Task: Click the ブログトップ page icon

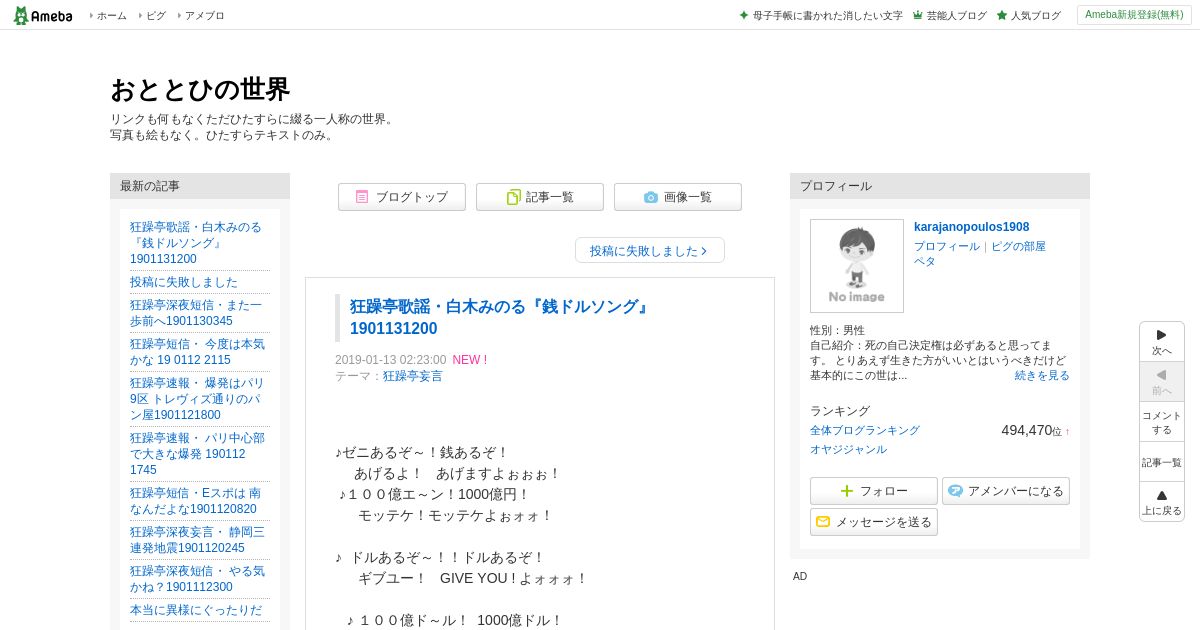Action: coord(362,197)
